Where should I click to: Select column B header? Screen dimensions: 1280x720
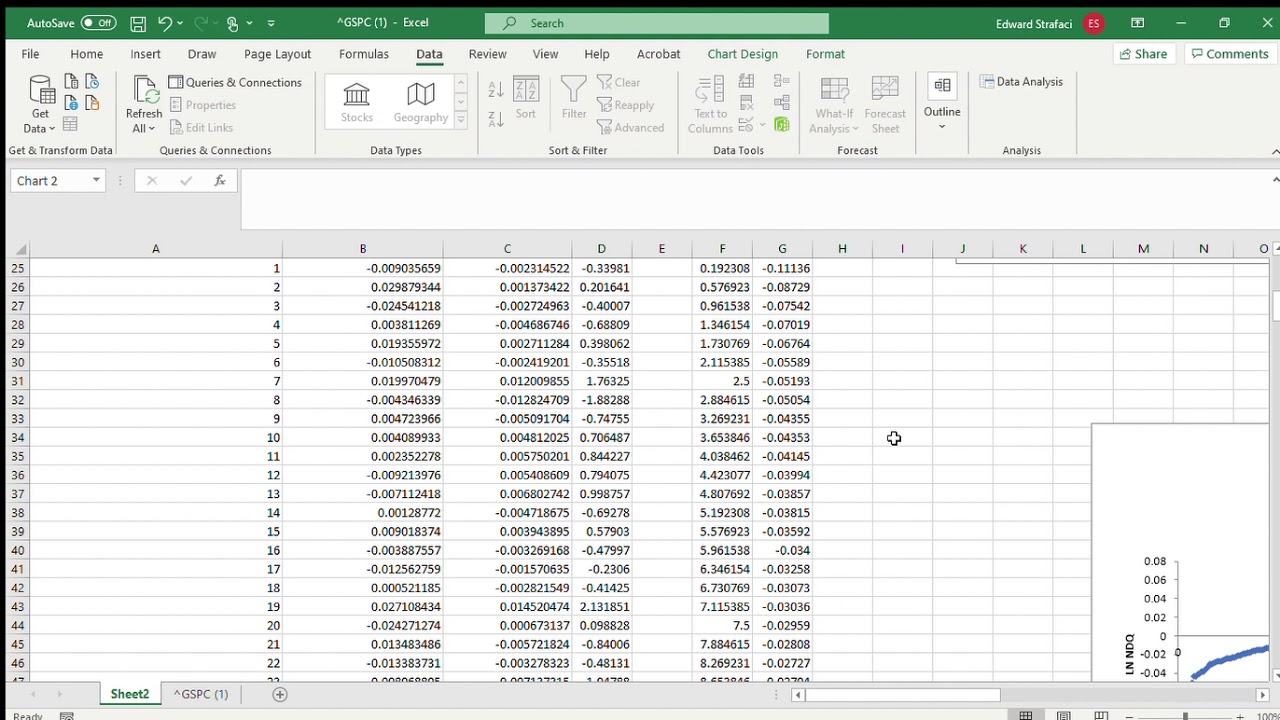pos(363,249)
